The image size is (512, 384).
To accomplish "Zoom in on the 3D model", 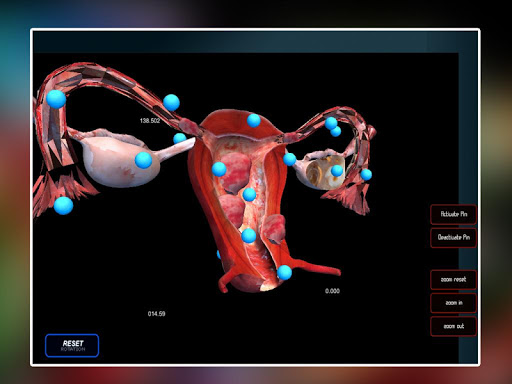I will 453,303.
